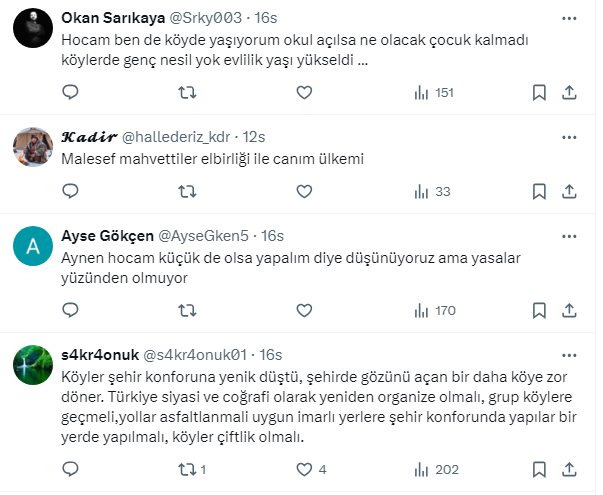Open more options on Kadir's tweet
603x495 pixels.
pos(569,137)
